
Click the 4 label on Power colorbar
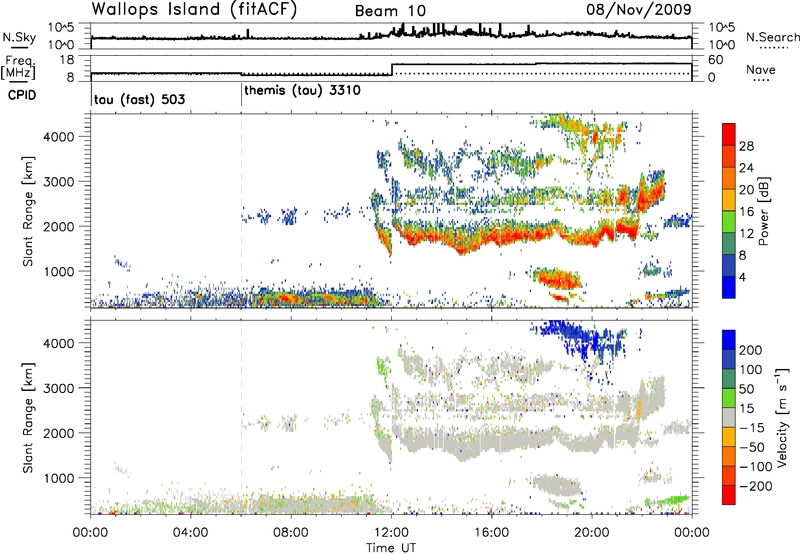(742, 278)
